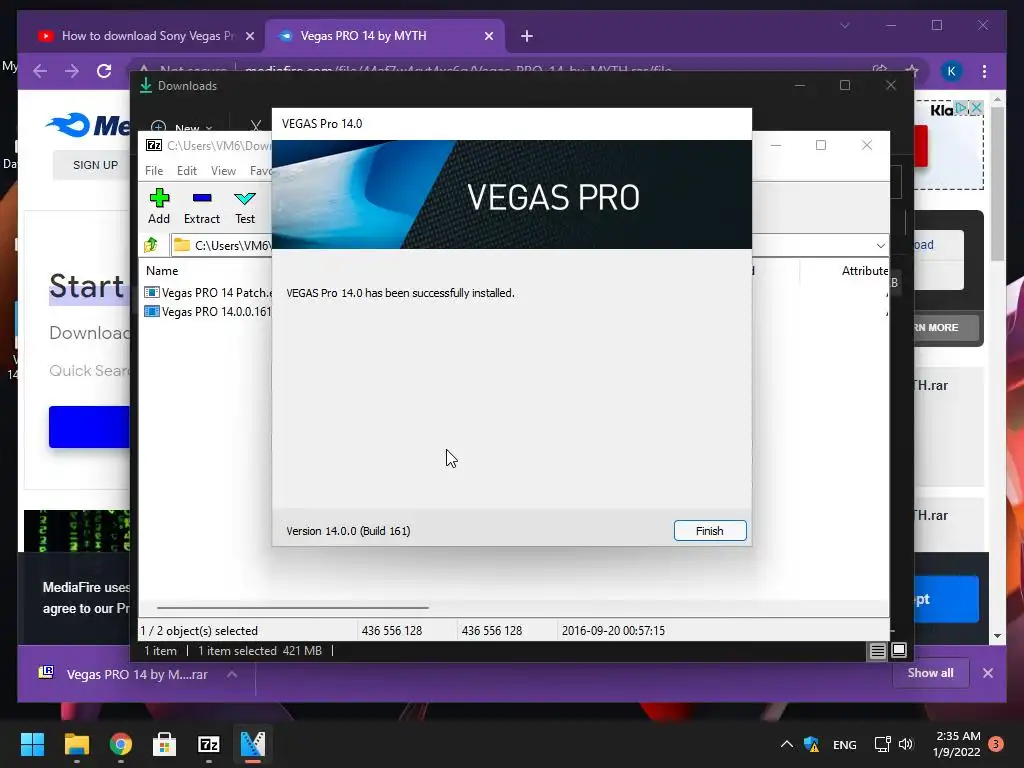Viewport: 1024px width, 768px height.
Task: Open downloaded Vegas PRO 14 rar file
Action: coord(124,675)
